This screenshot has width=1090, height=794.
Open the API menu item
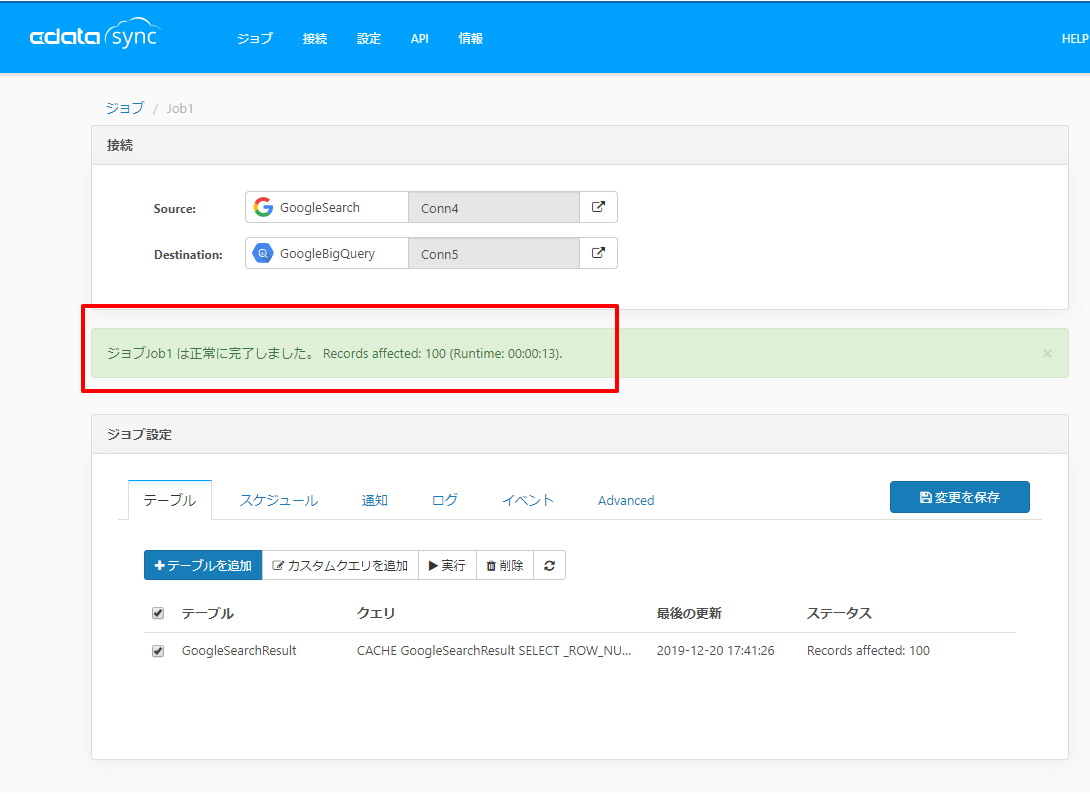420,39
